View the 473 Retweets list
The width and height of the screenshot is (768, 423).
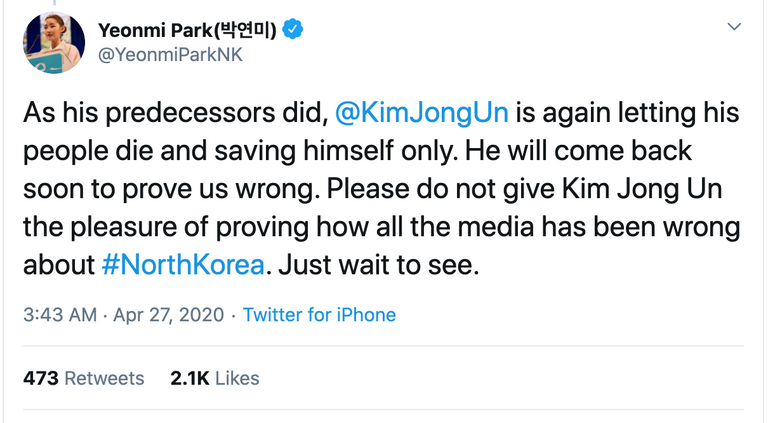pos(83,378)
